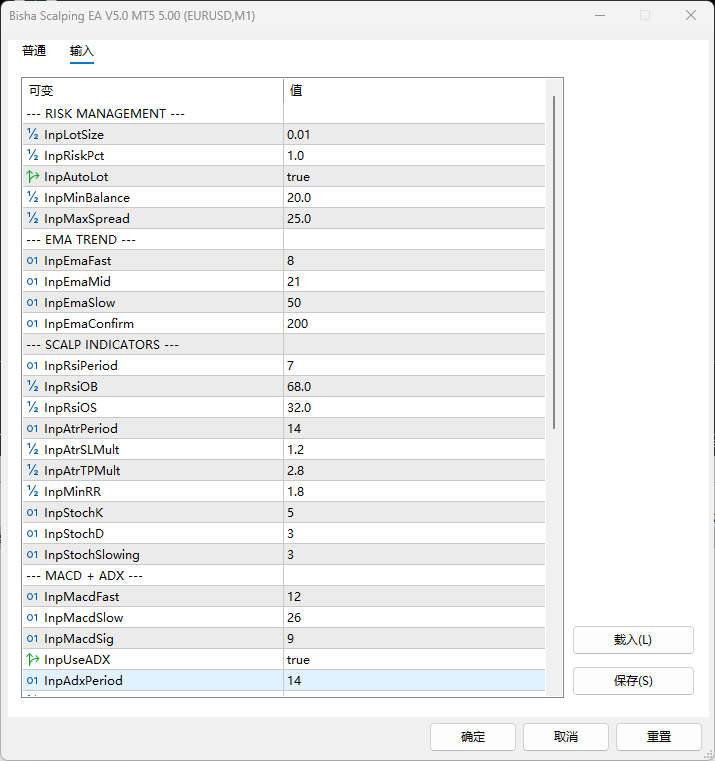
Task: Select the InpEmaConfirm value field 200
Action: click(x=297, y=324)
